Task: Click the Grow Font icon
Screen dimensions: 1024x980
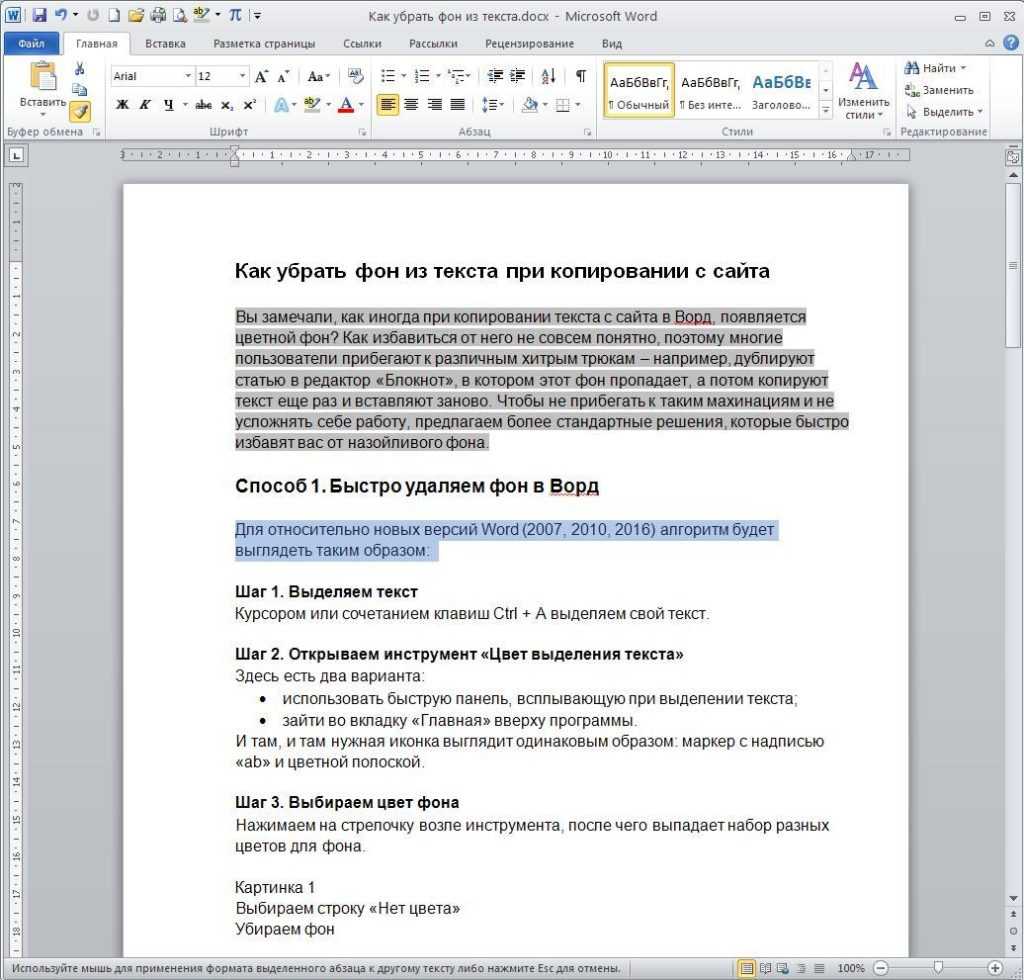Action: pos(261,76)
